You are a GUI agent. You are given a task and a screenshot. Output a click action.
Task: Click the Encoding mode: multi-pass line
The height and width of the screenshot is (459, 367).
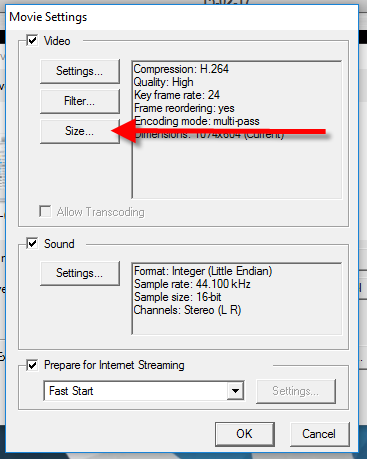[197, 121]
